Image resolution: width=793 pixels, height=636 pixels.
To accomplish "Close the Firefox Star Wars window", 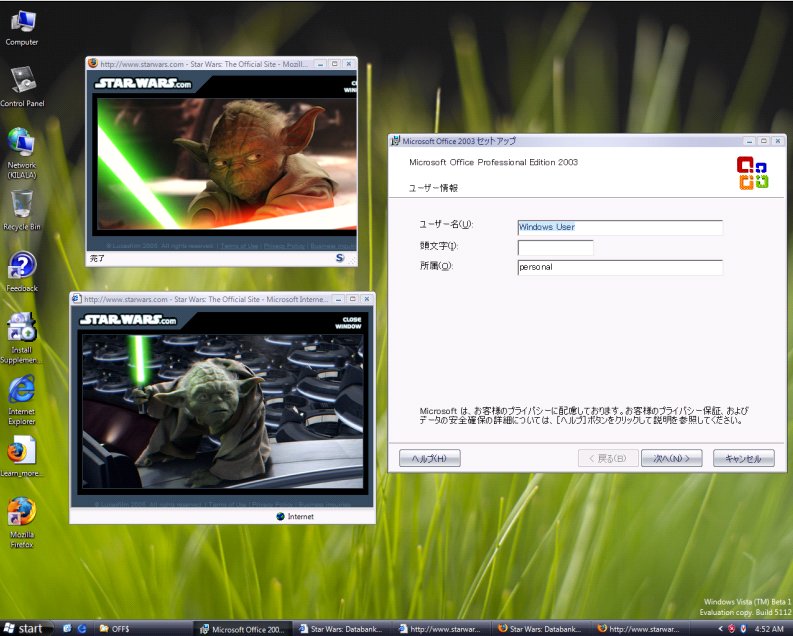I will point(348,64).
